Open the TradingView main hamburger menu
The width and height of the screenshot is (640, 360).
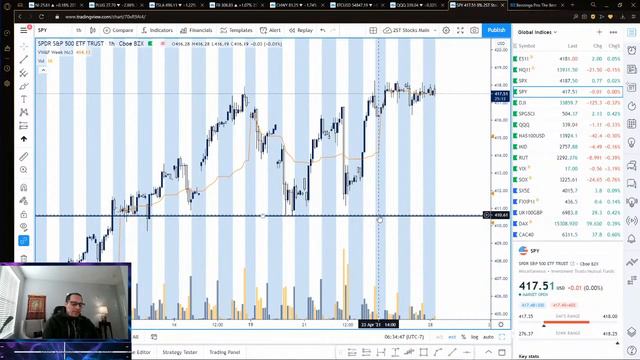pyautogui.click(x=24, y=30)
